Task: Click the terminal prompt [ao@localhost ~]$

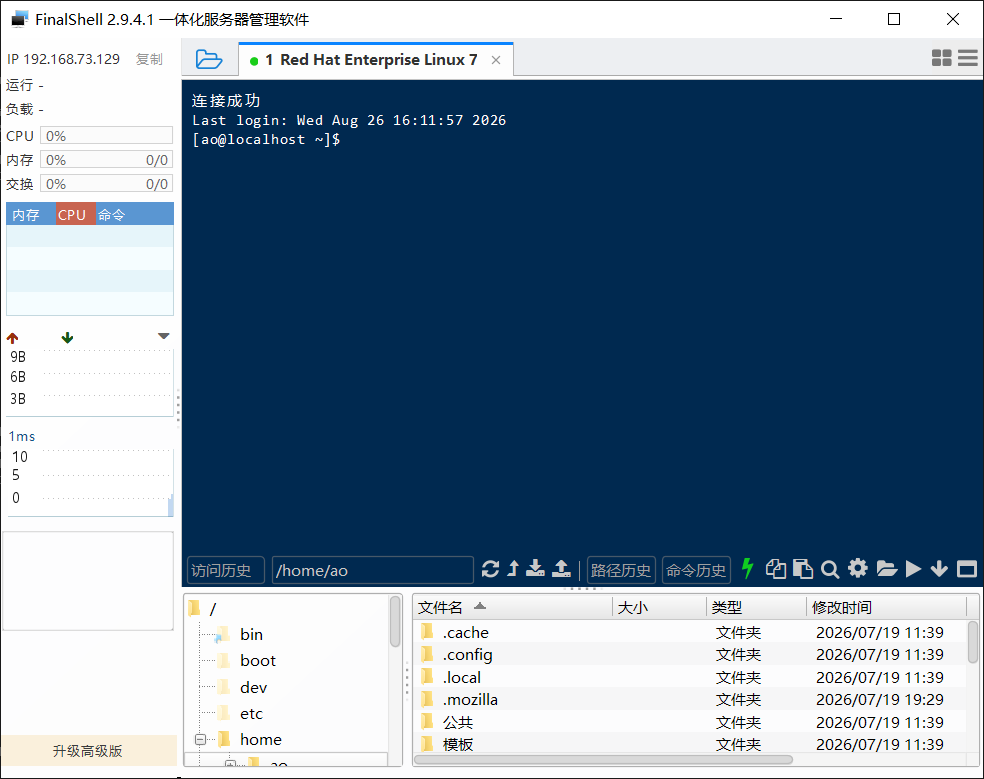Action: [266, 139]
